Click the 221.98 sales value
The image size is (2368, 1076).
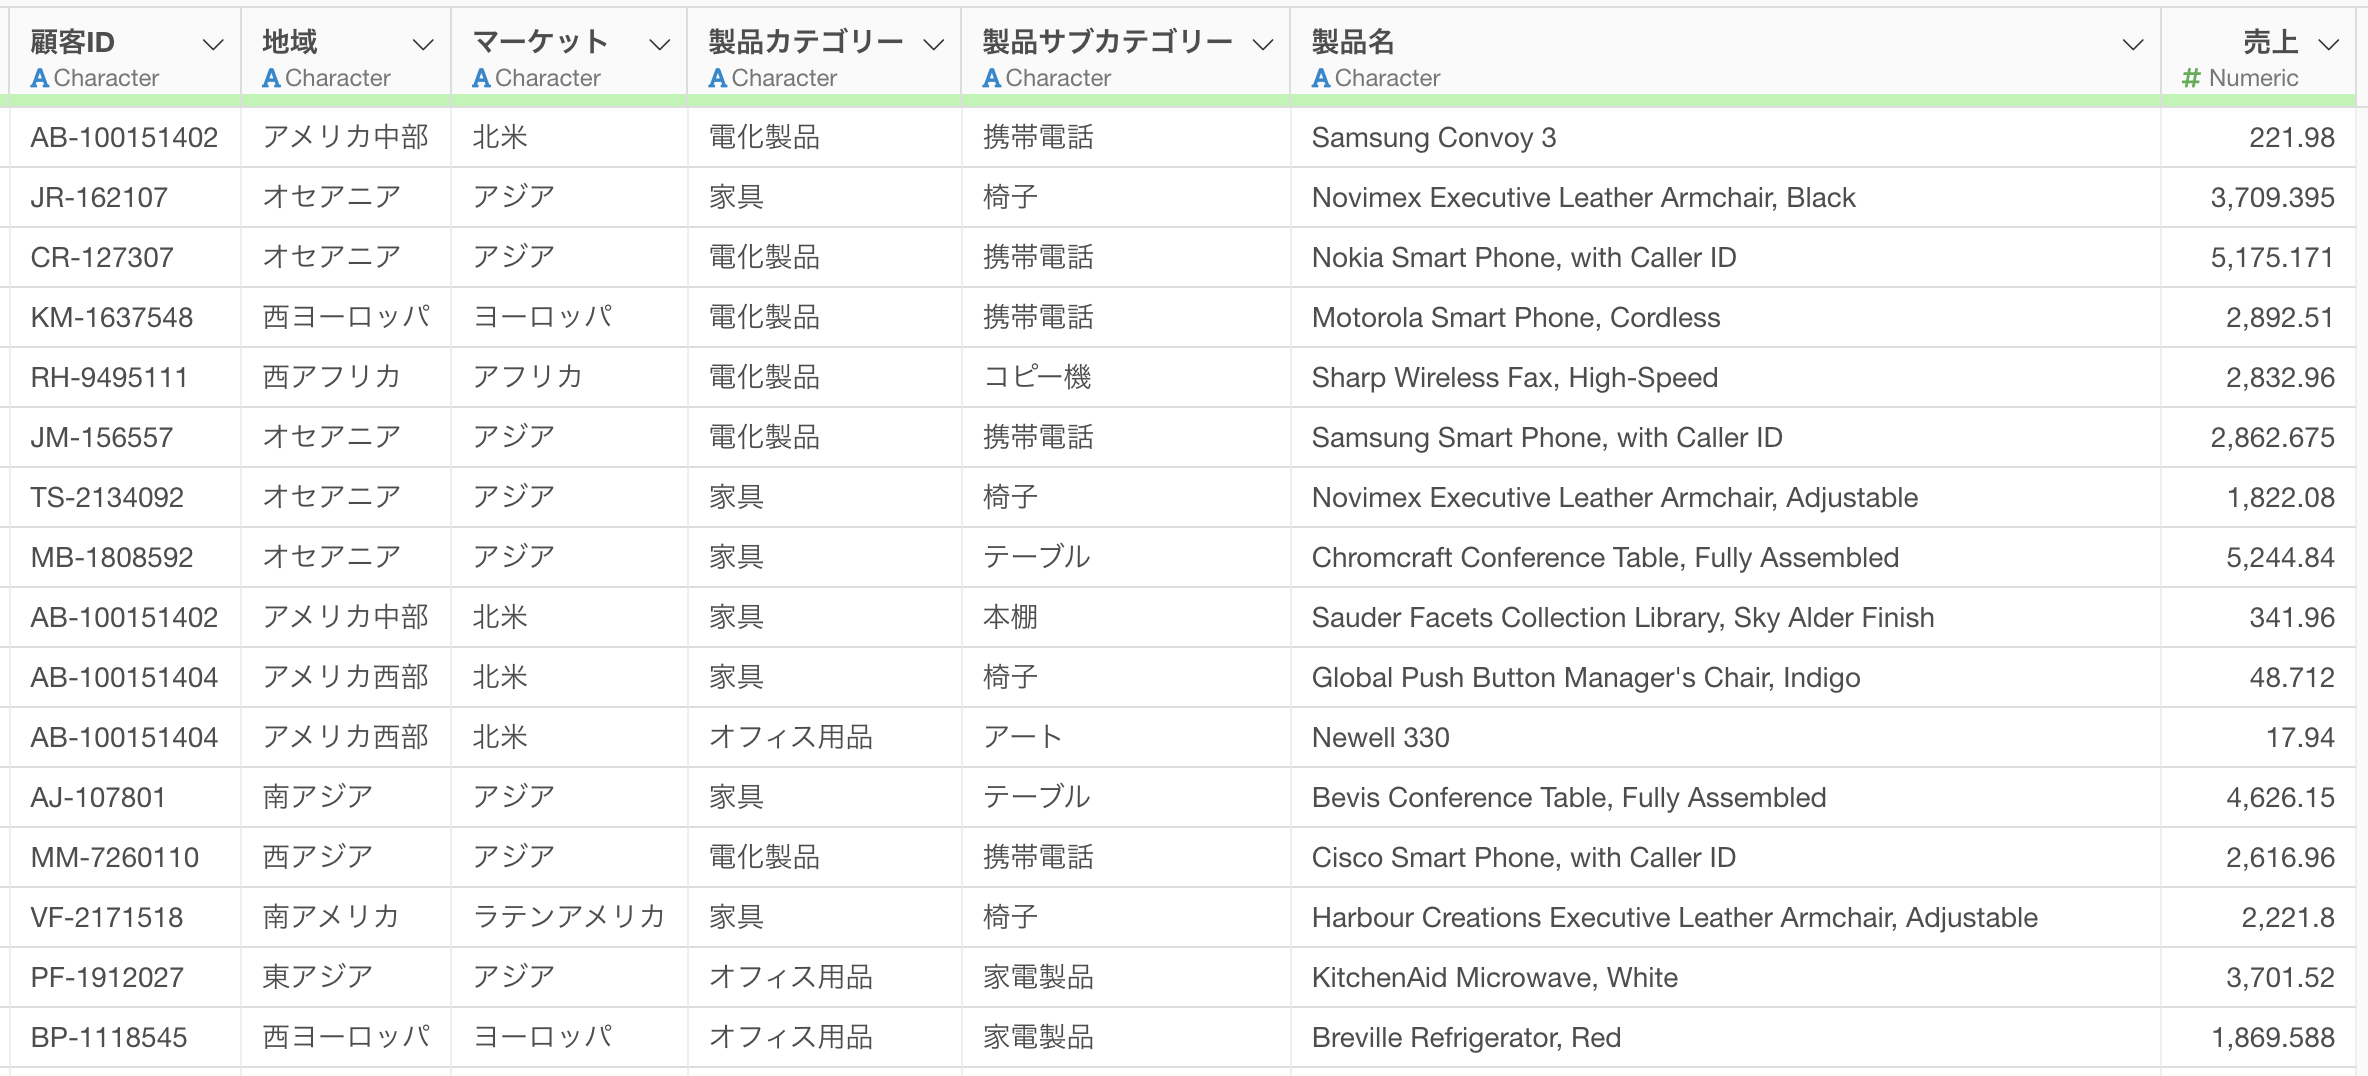pyautogui.click(x=2292, y=137)
